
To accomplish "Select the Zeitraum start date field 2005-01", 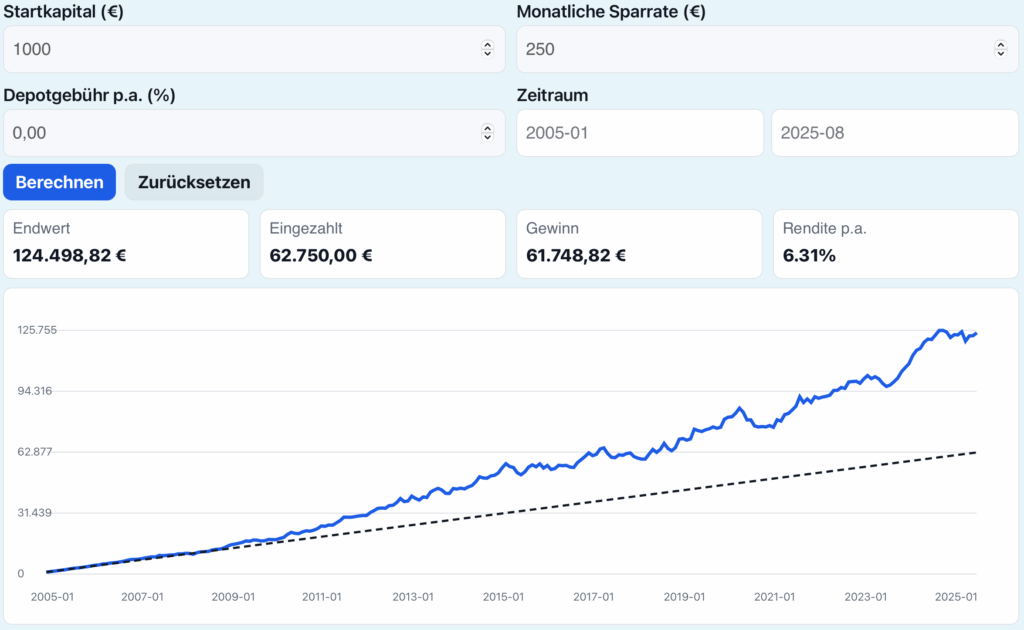I will click(640, 132).
